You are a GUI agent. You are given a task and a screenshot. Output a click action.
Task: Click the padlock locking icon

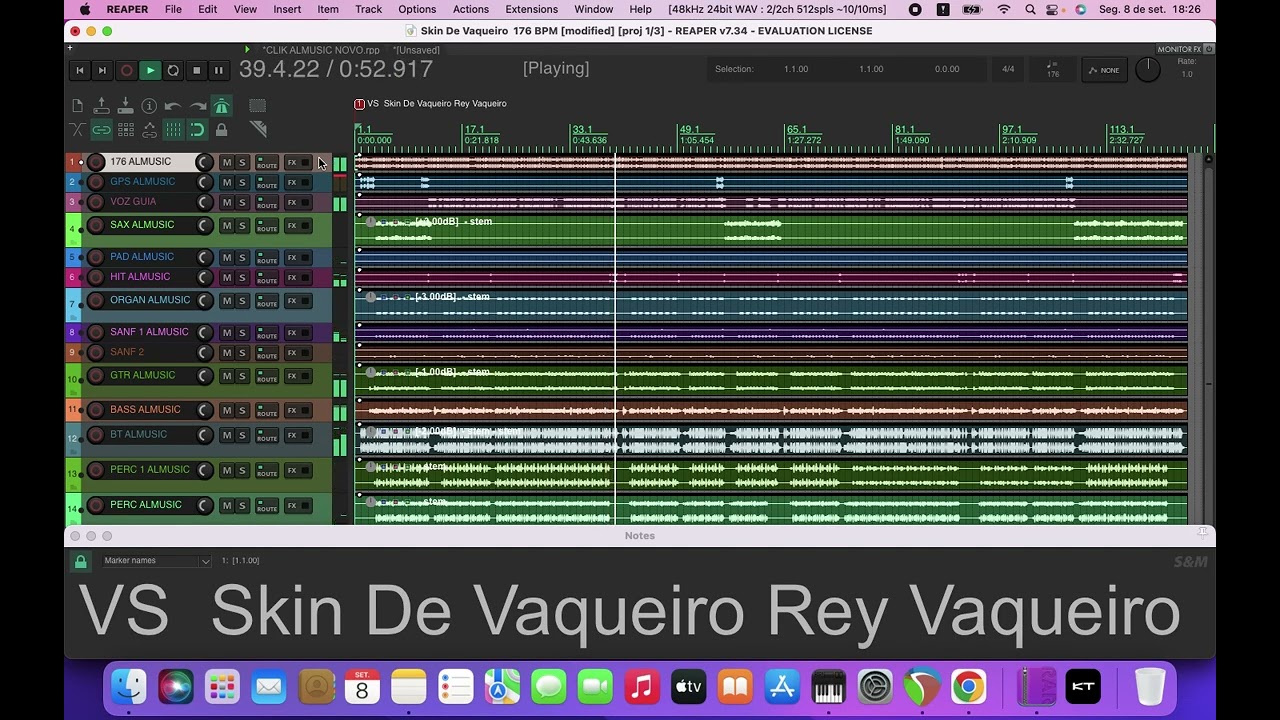click(x=222, y=130)
